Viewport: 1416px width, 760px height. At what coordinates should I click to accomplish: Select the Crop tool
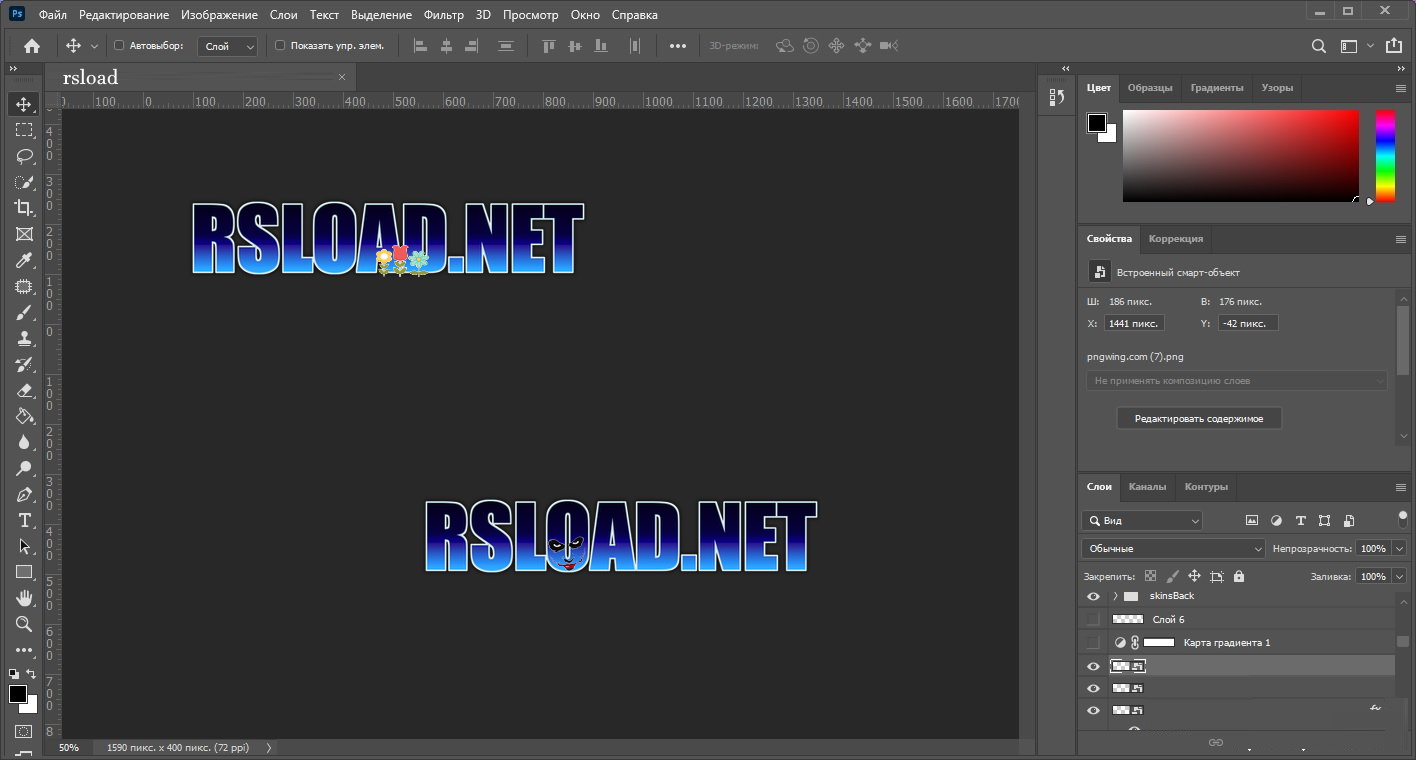pos(24,208)
